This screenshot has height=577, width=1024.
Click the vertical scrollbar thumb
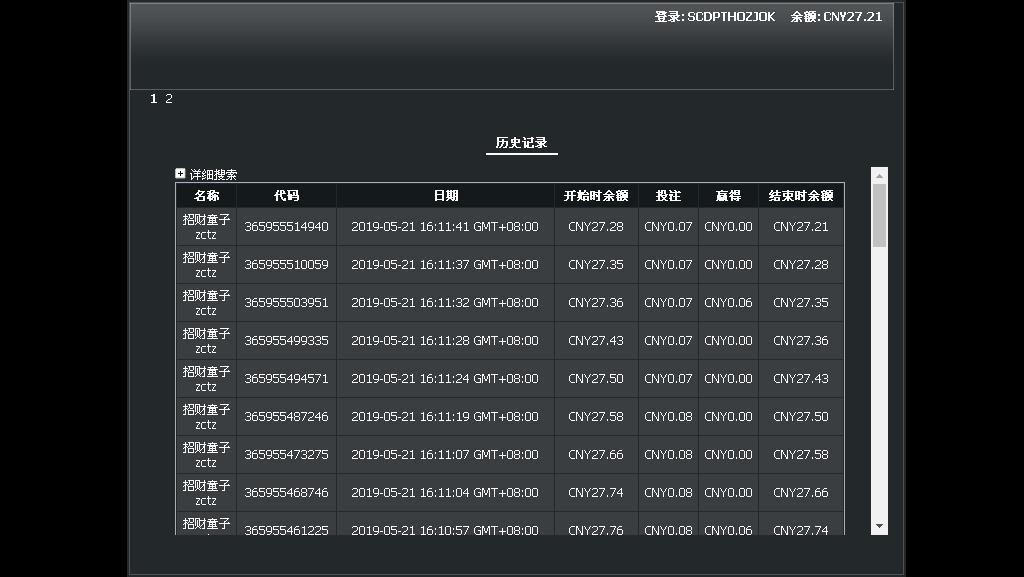(x=879, y=215)
